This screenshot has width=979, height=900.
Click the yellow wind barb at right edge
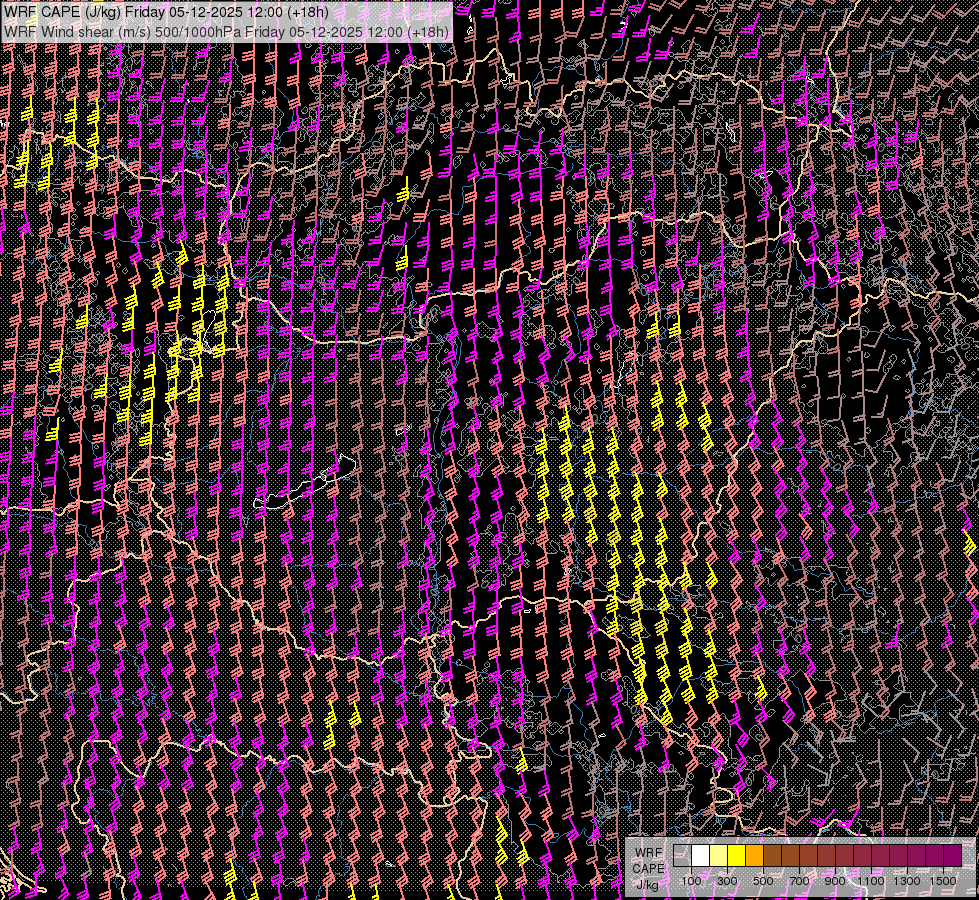(x=969, y=545)
